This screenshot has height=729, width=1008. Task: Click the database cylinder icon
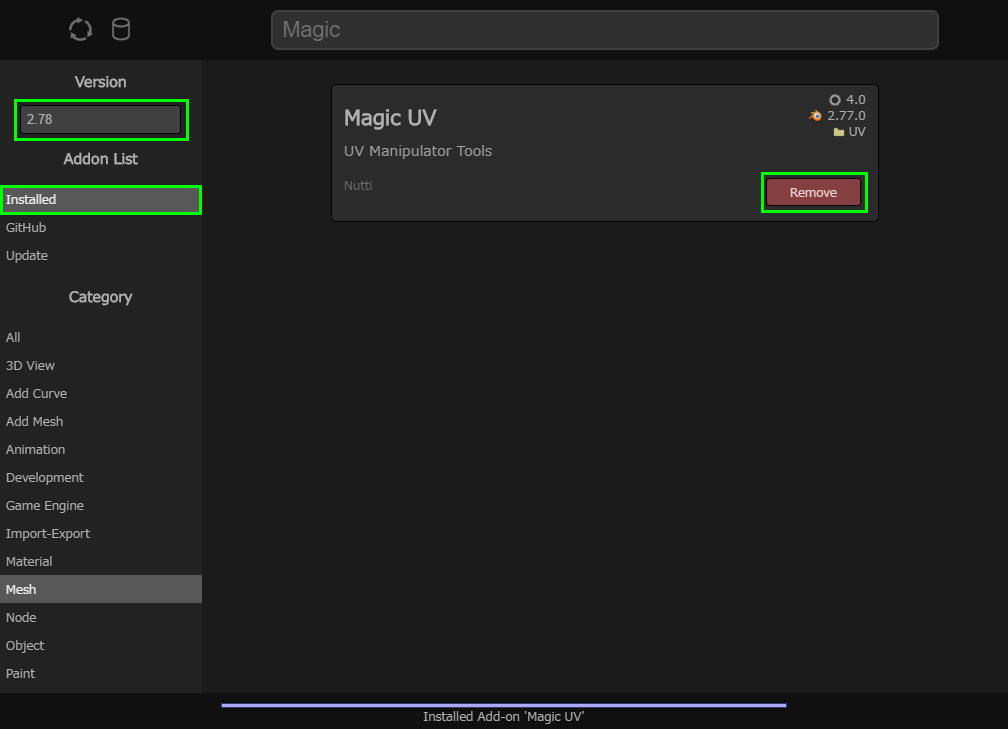pos(121,30)
